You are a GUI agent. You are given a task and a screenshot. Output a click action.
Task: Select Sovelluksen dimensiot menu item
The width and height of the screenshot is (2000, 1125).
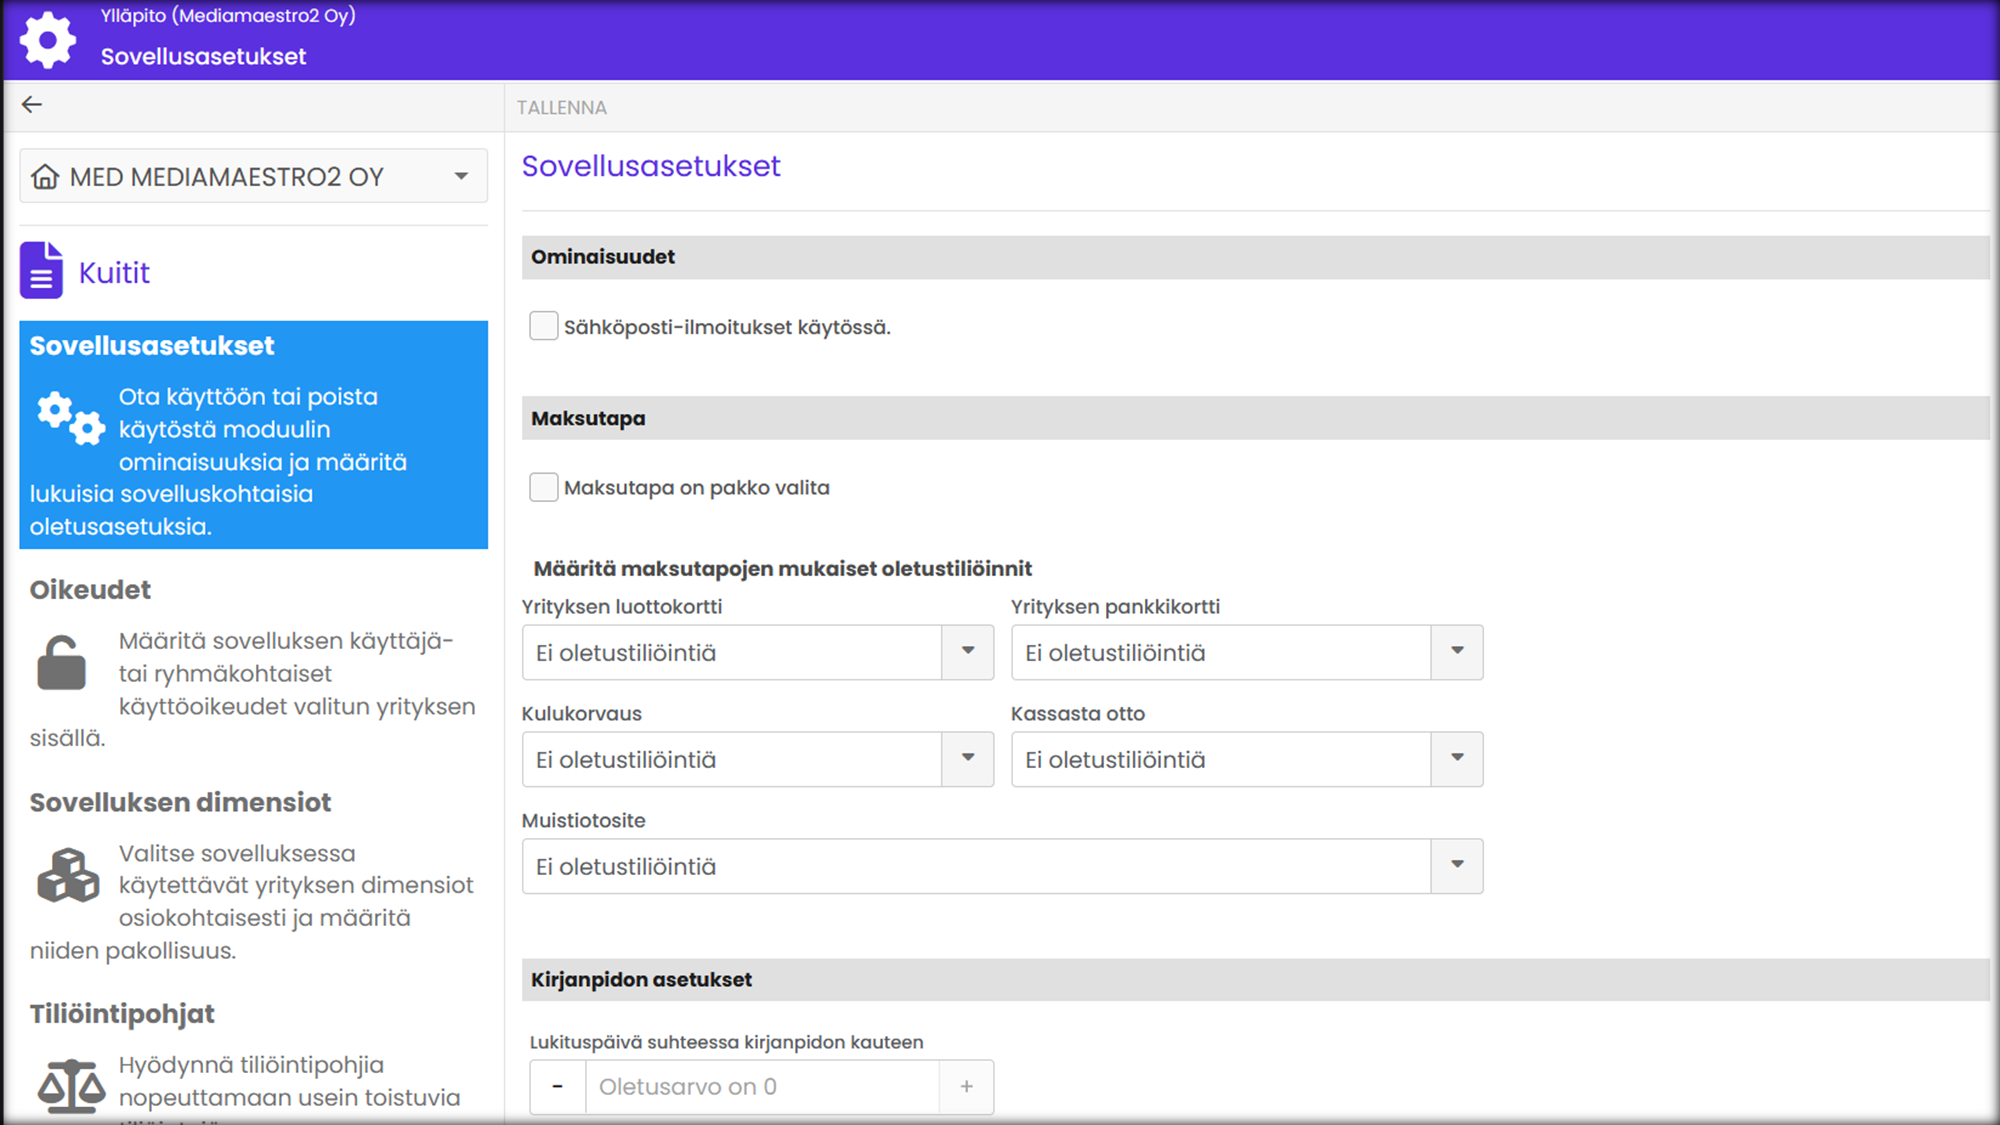(180, 802)
